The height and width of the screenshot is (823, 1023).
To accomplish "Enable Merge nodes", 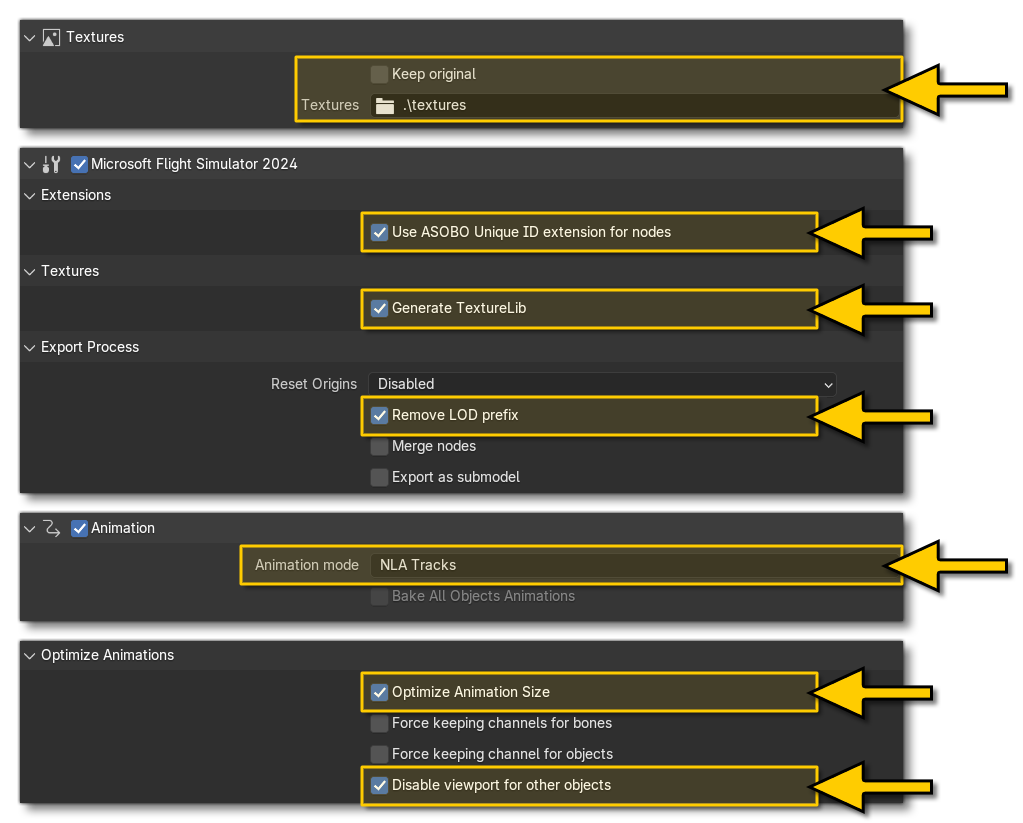I will click(x=379, y=446).
